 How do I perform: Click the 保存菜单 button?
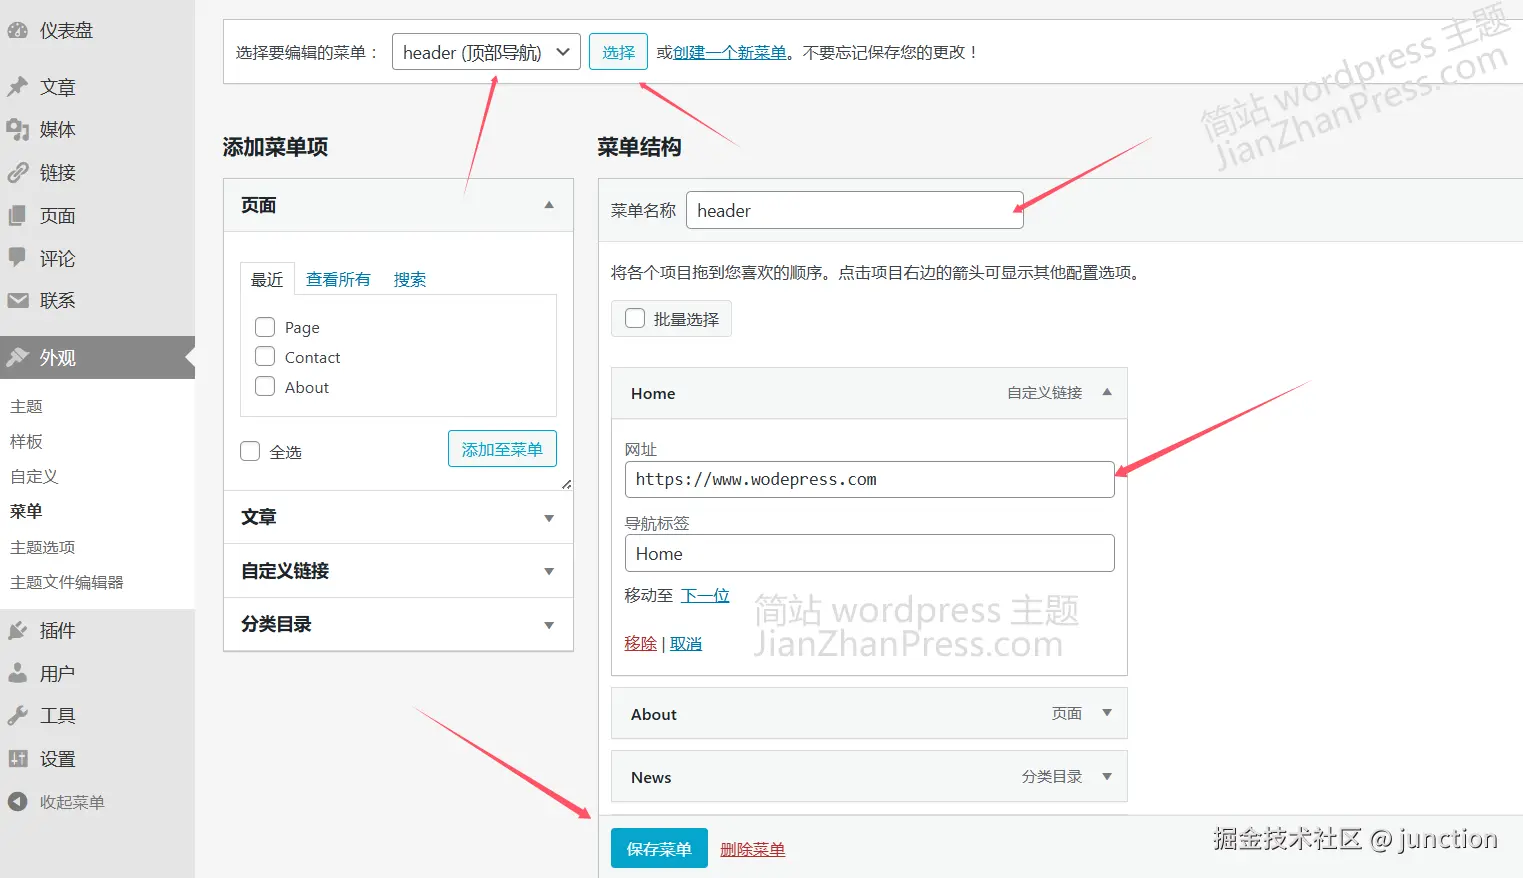[659, 848]
